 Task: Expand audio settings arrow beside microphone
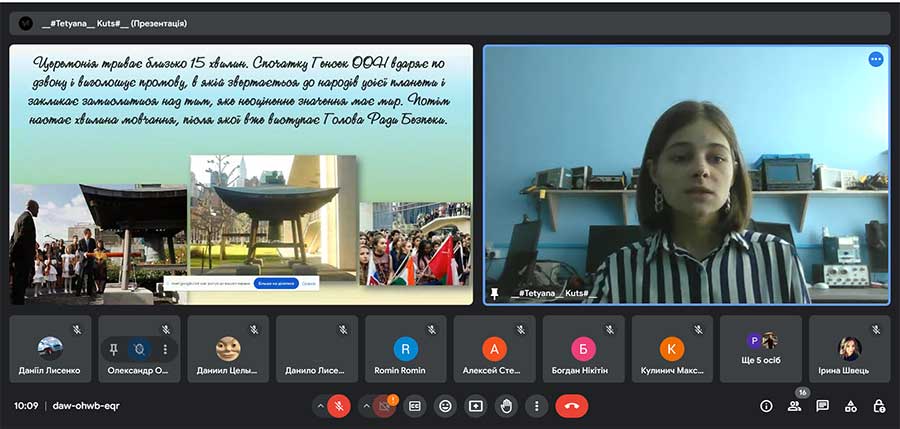[320, 406]
